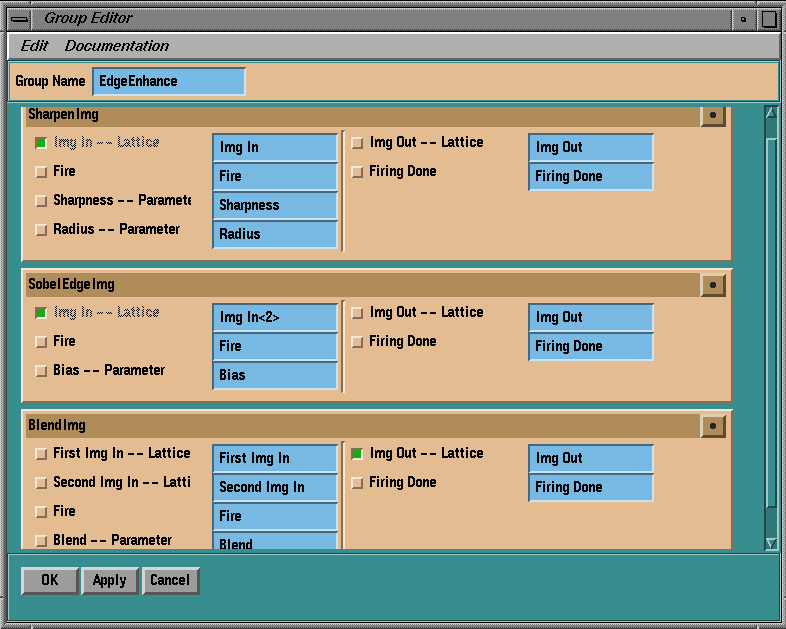Screen dimensions: 786x629
Task: Click the Apply button
Action: click(110, 580)
